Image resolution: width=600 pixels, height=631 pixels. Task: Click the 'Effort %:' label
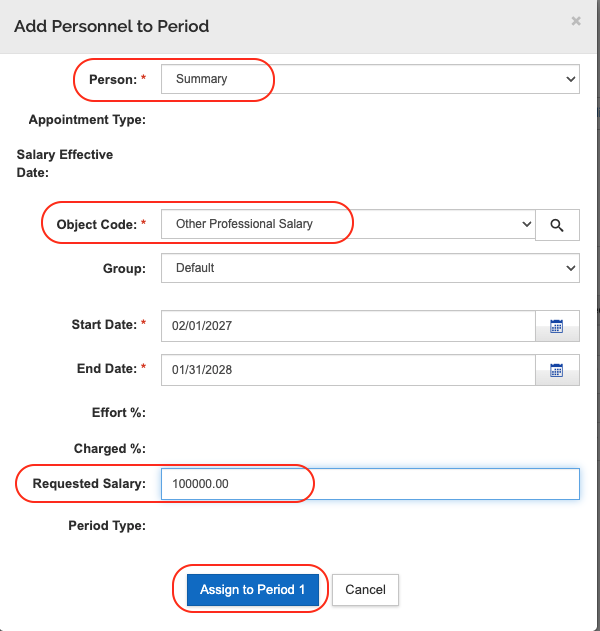(119, 412)
